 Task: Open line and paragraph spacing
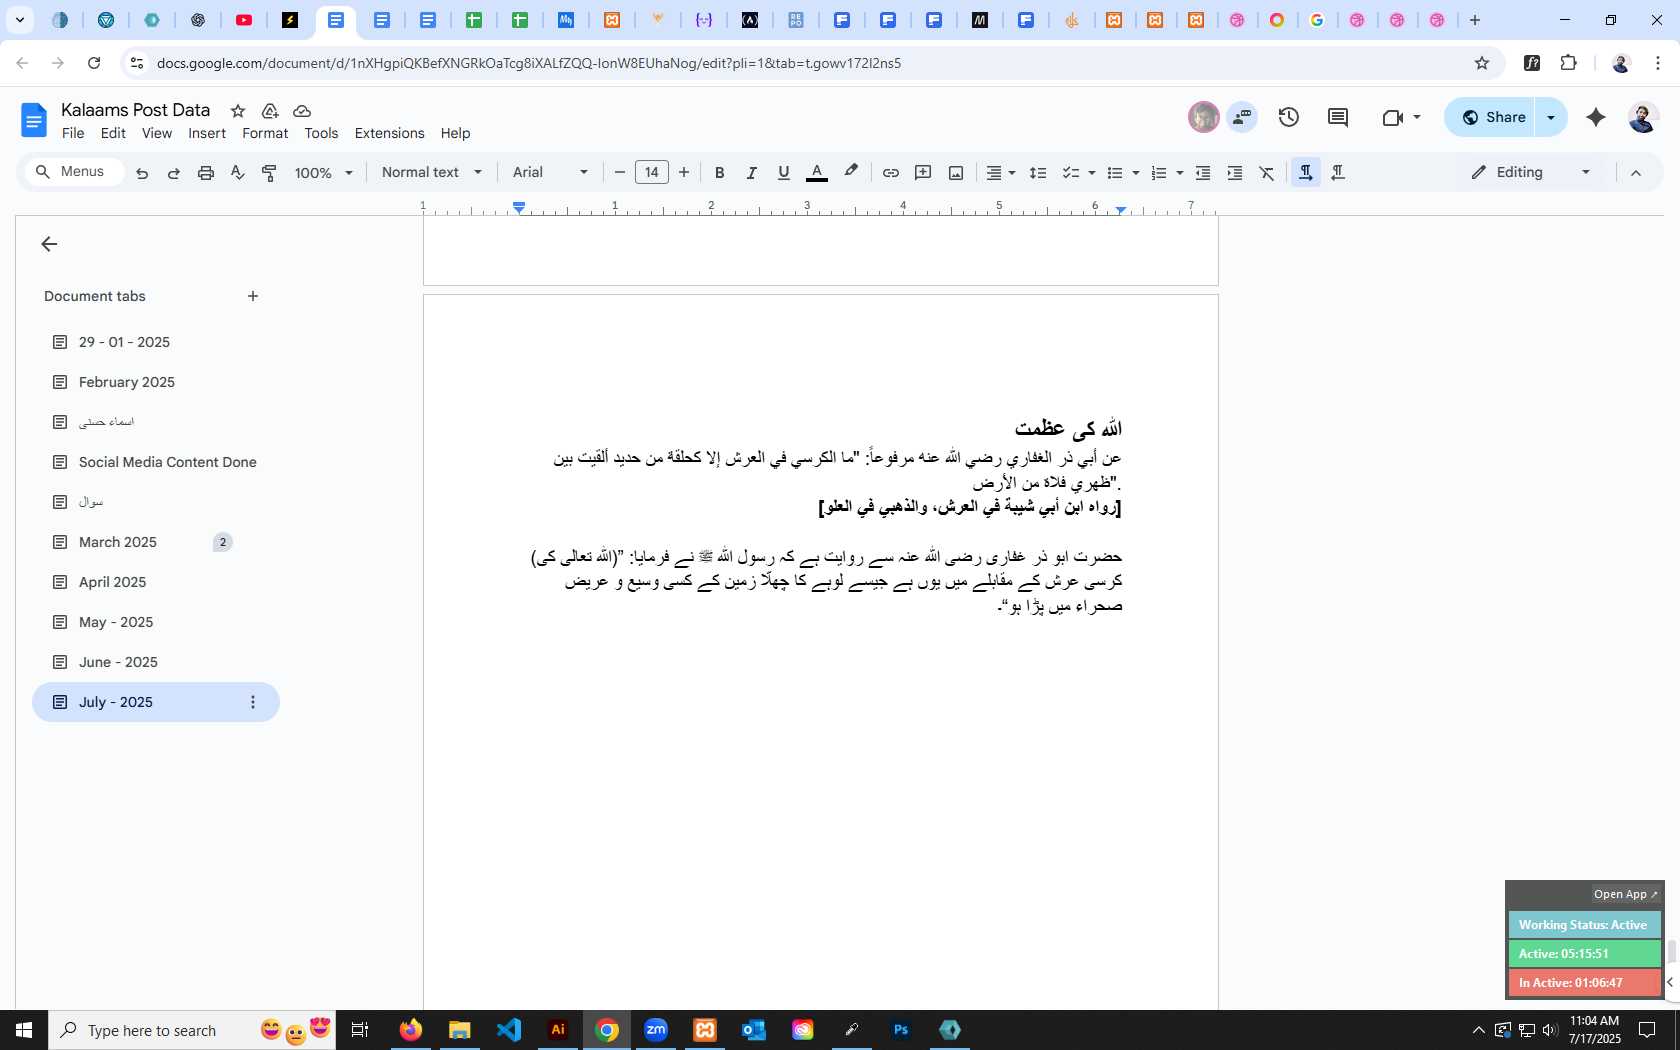pos(1038,173)
